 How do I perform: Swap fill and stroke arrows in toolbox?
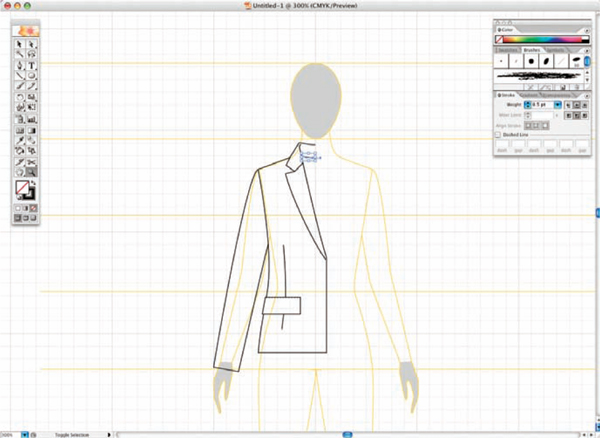click(x=34, y=183)
